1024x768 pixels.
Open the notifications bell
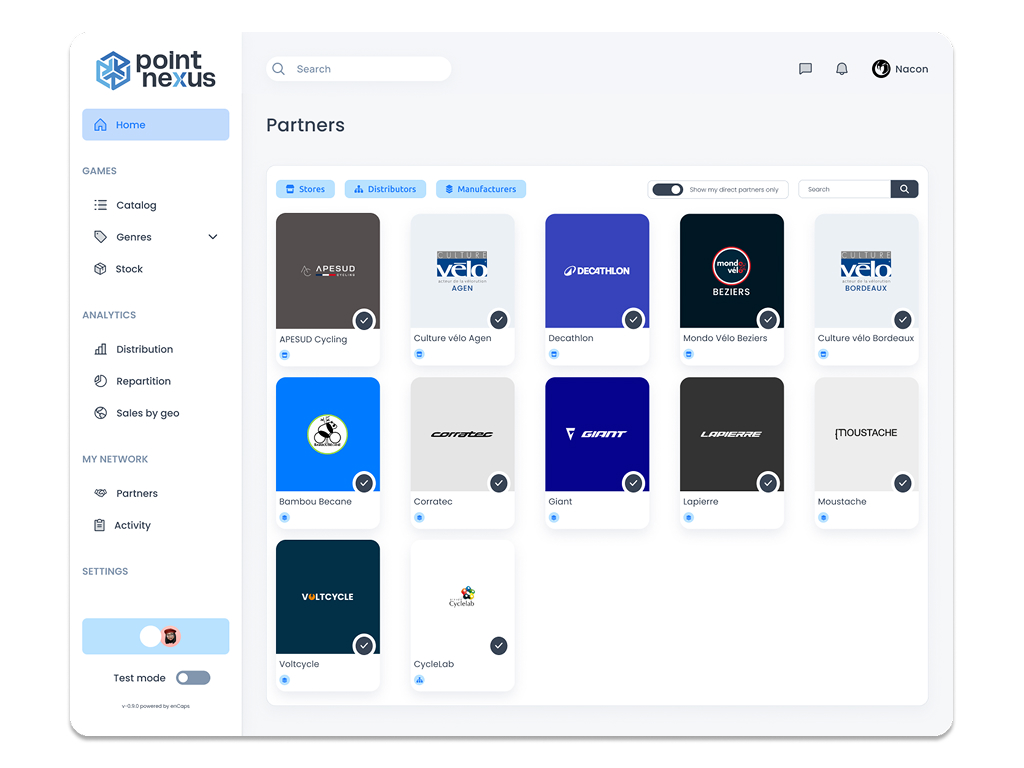point(842,69)
